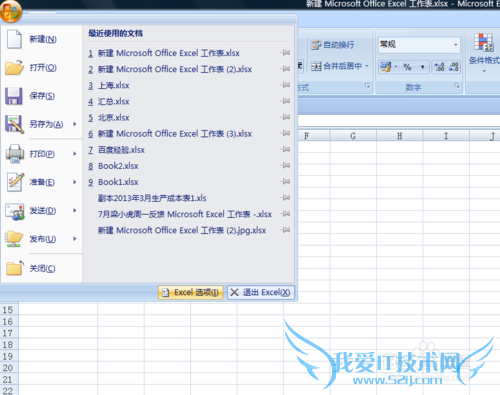Pin 百度经验.xlsx to the recent list

click(285, 149)
